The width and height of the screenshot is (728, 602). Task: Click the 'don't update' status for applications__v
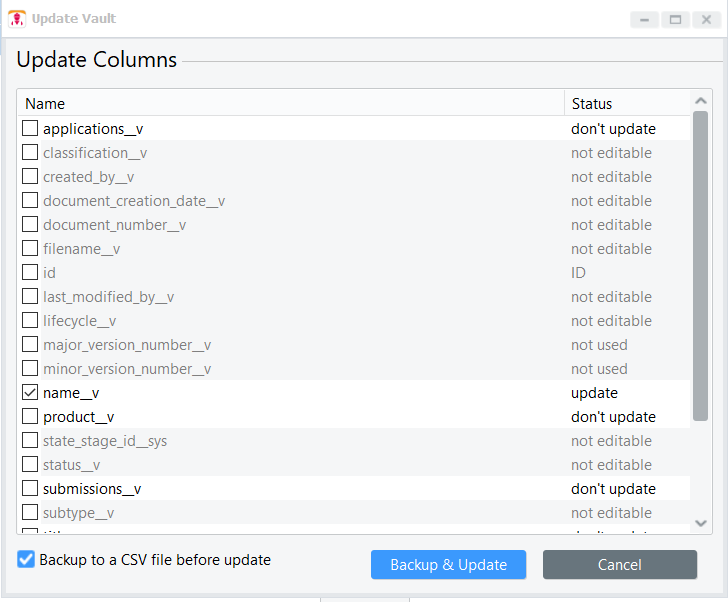[x=613, y=129]
